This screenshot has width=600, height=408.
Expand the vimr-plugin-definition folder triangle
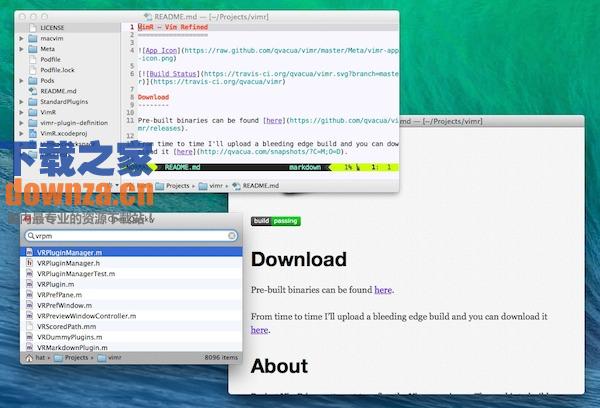[21, 123]
